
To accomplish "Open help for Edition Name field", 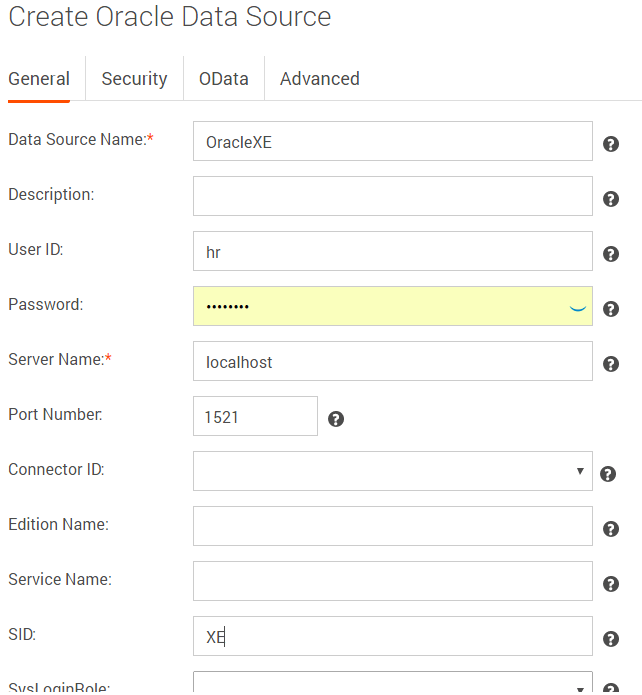I will [611, 529].
